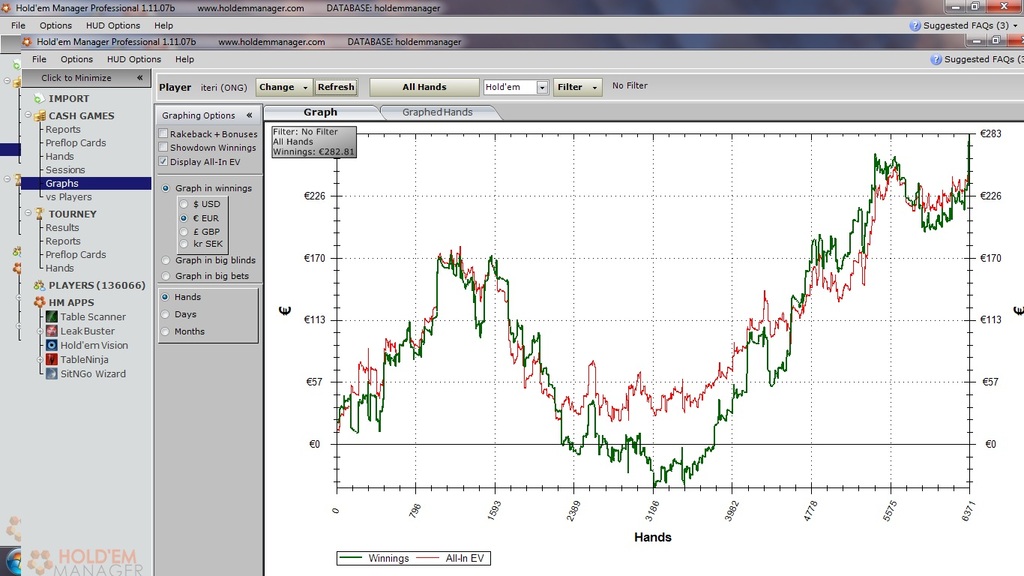
Task: Open Table Scanner via its icon
Action: point(52,317)
